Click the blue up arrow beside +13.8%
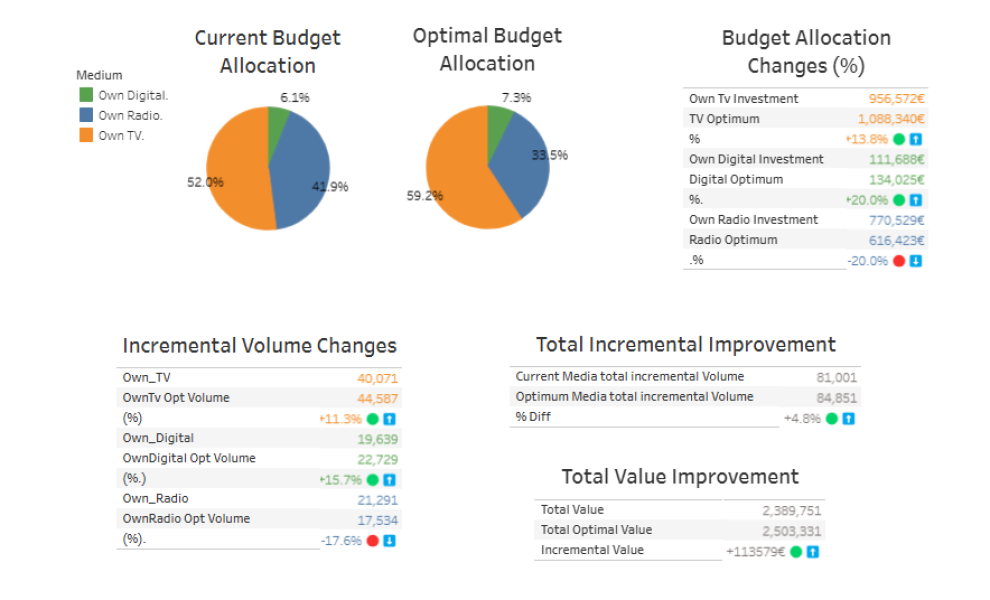990x600 pixels. pos(915,139)
